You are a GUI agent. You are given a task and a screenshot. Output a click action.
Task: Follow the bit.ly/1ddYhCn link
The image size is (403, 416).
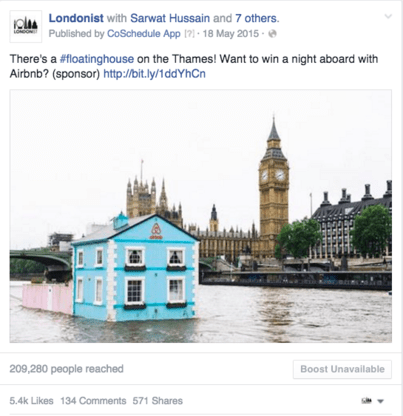(154, 74)
